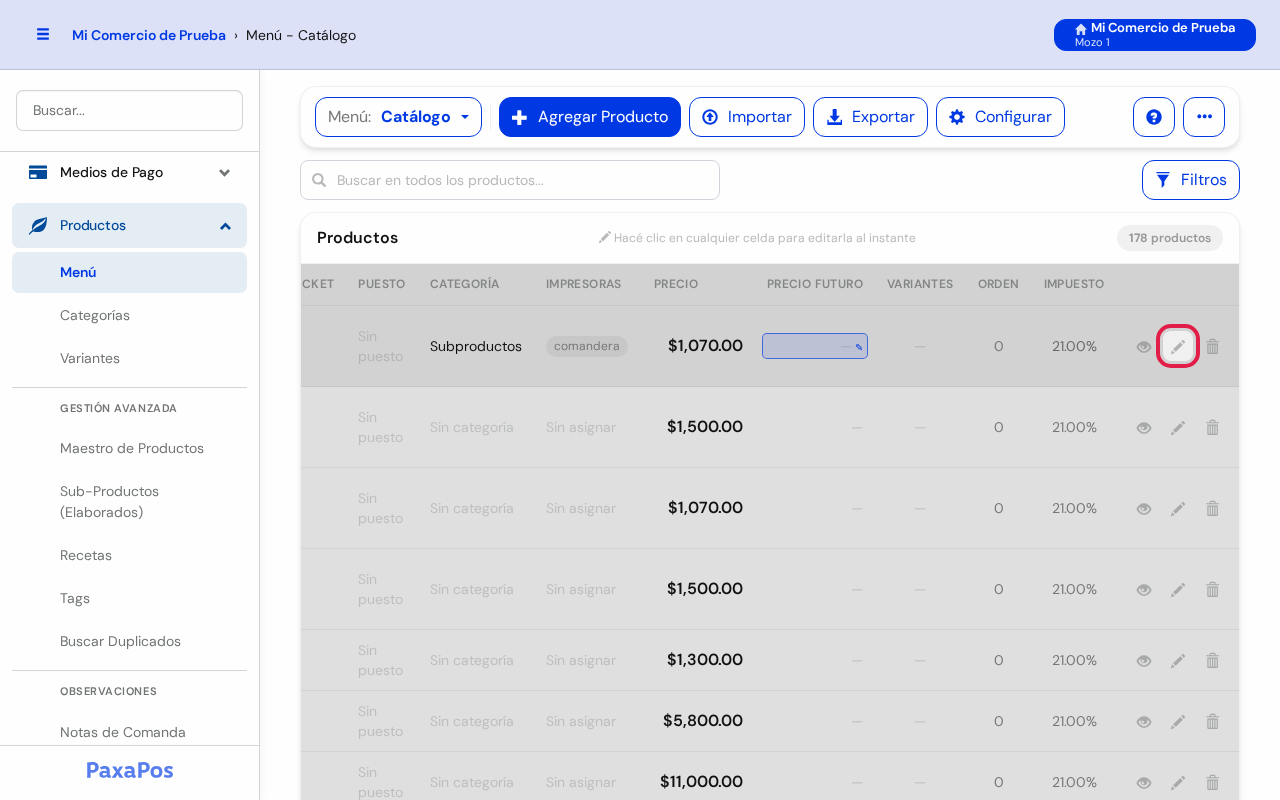Click the trash icon in the $11,000.00 row
1280x800 pixels.
coord(1212,782)
